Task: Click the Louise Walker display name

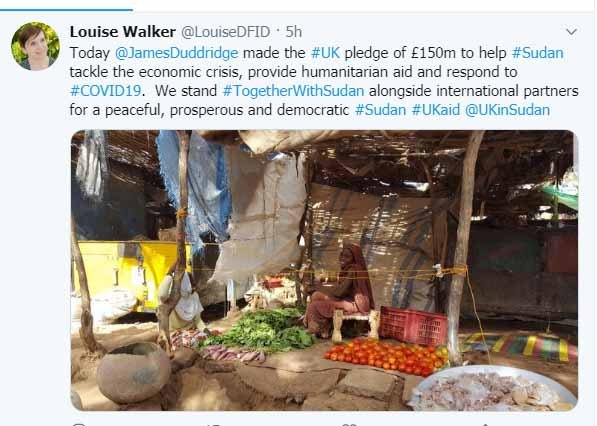Action: pyautogui.click(x=123, y=32)
